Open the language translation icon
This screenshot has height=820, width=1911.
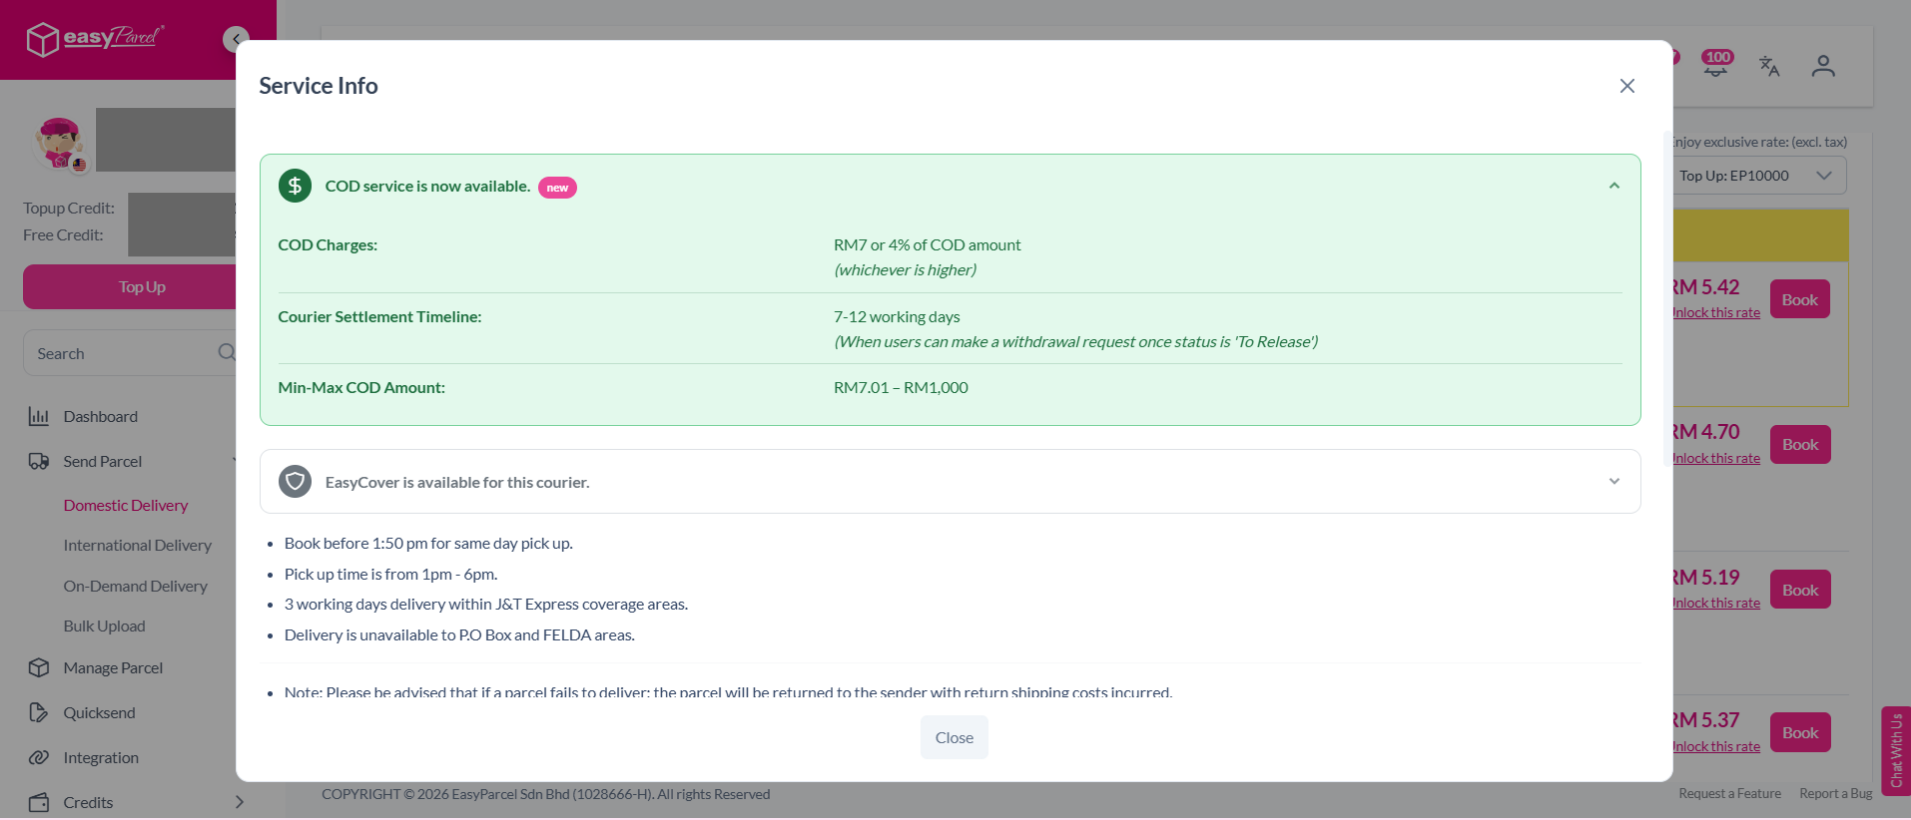pos(1769,66)
